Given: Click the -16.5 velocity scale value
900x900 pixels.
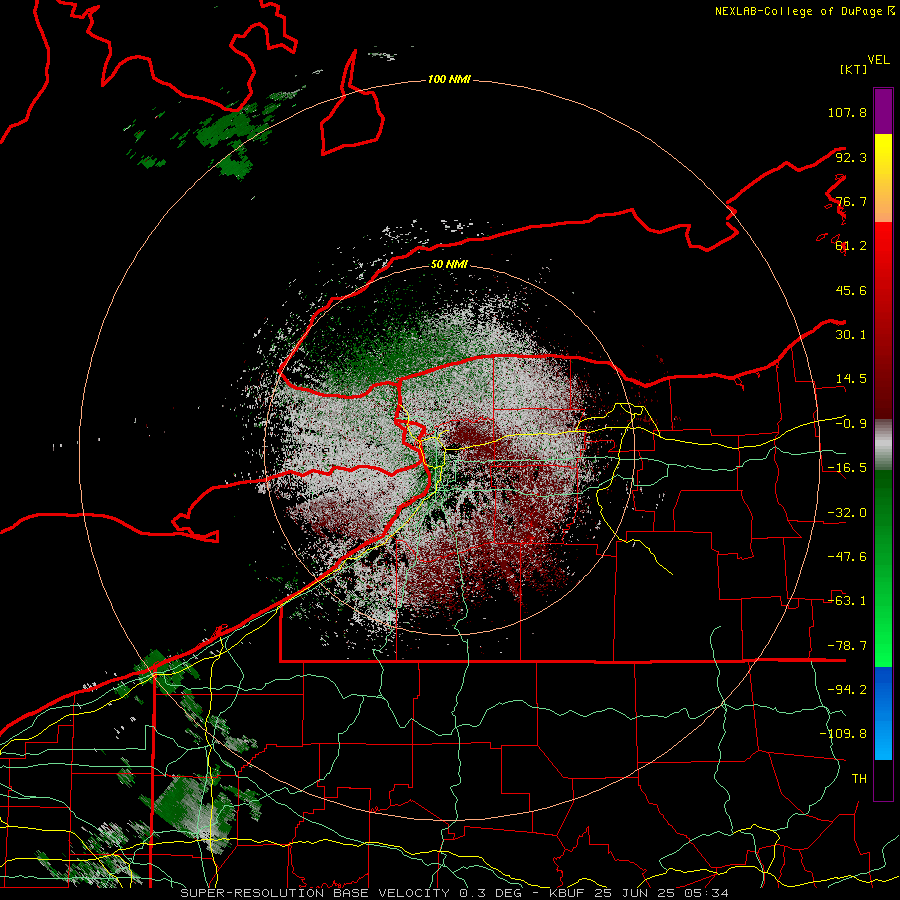Looking at the screenshot, I should pos(847,468).
